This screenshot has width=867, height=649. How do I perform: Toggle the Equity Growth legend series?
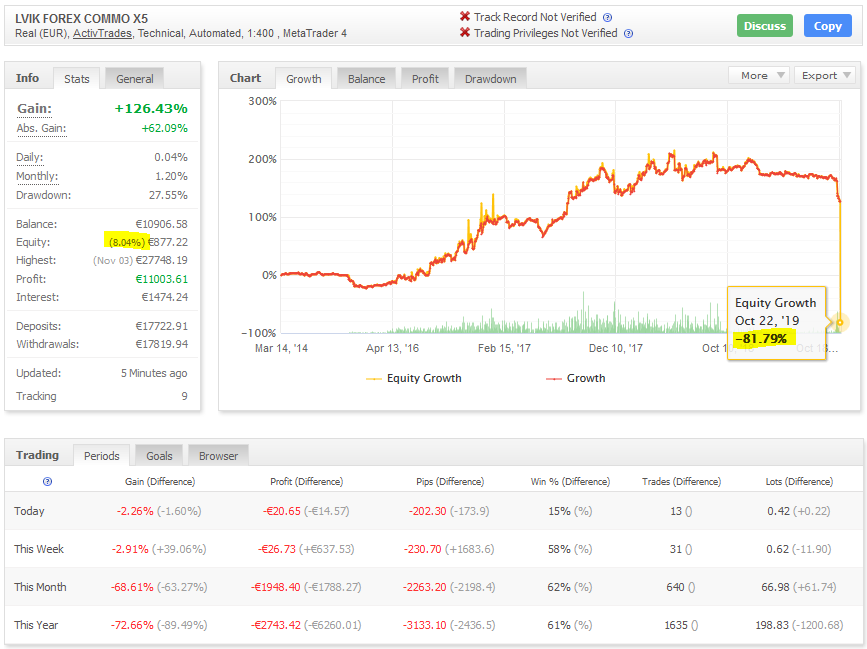414,378
